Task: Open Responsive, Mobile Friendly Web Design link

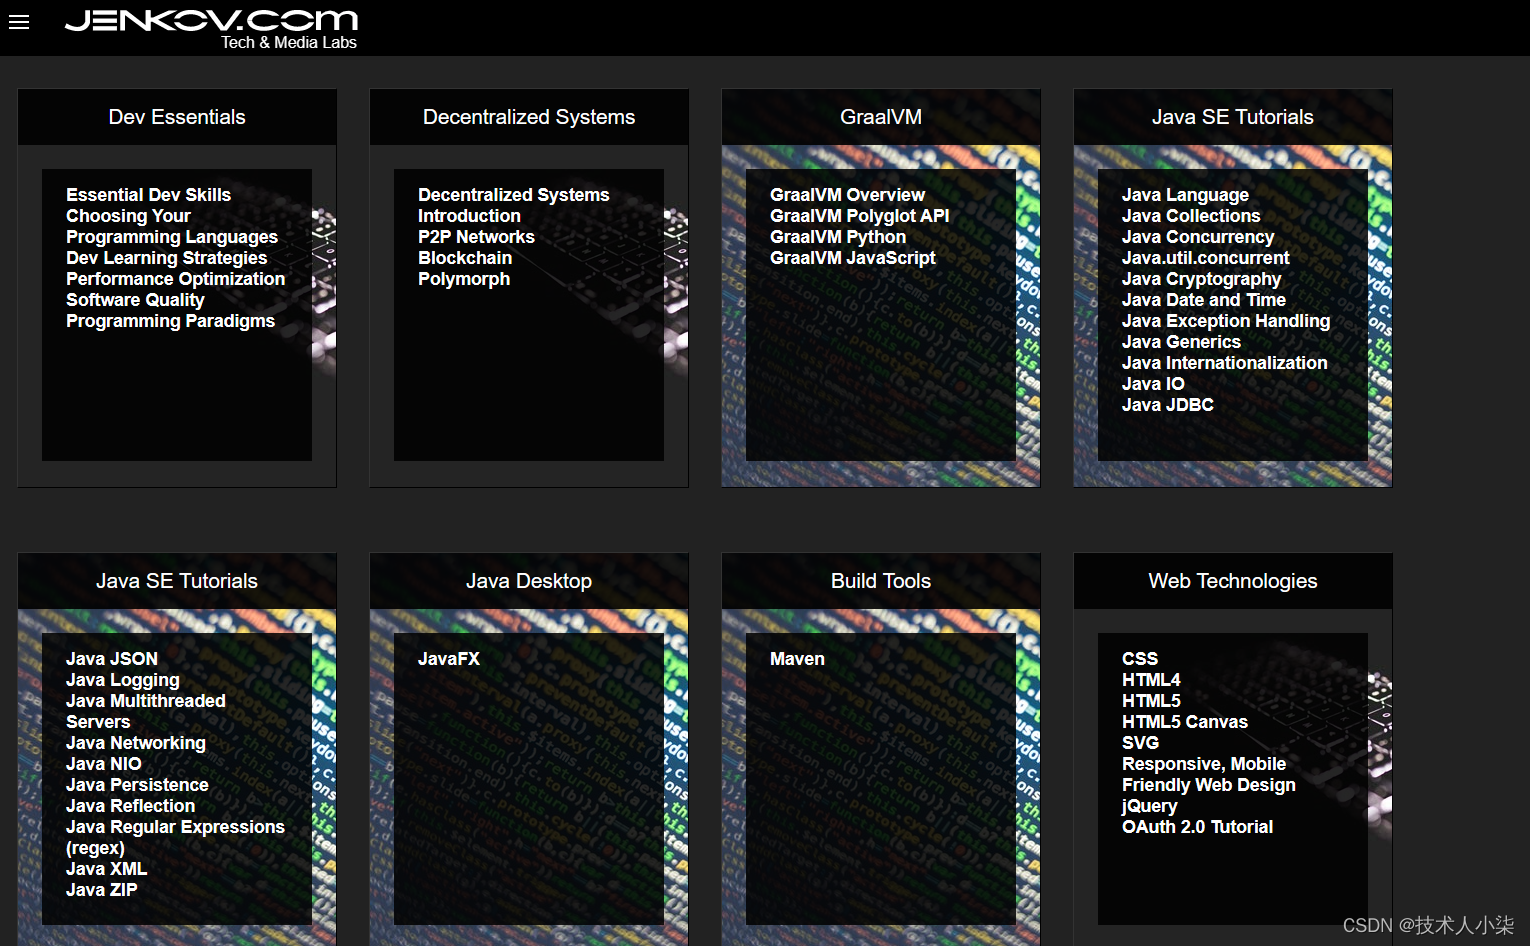Action: [1209, 774]
